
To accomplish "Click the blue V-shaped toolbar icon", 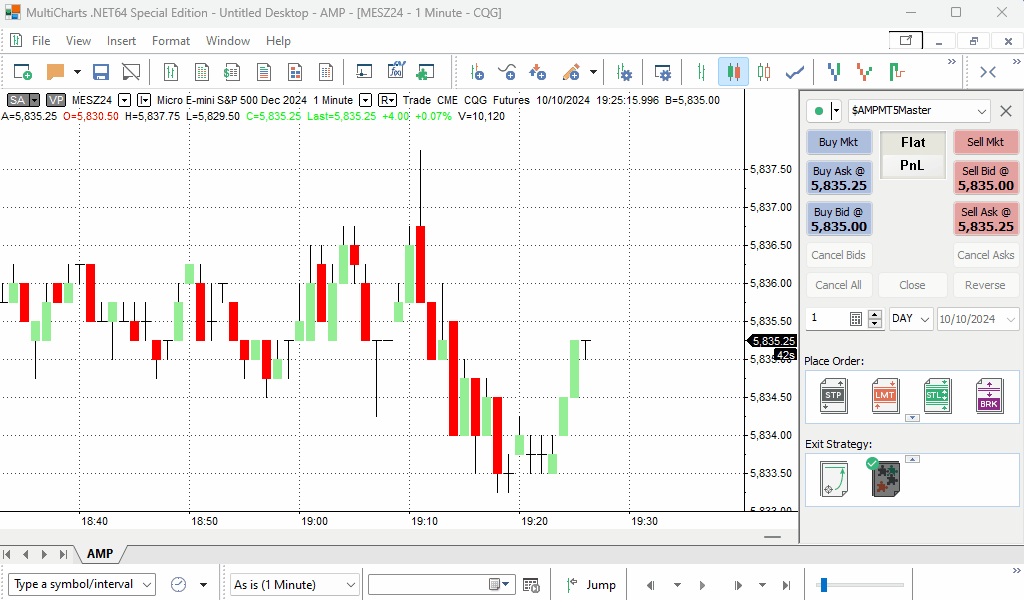I will click(x=834, y=72).
